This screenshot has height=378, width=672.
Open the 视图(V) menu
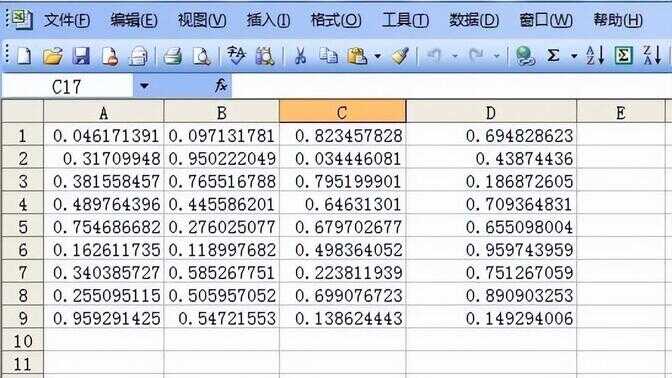[x=202, y=20]
